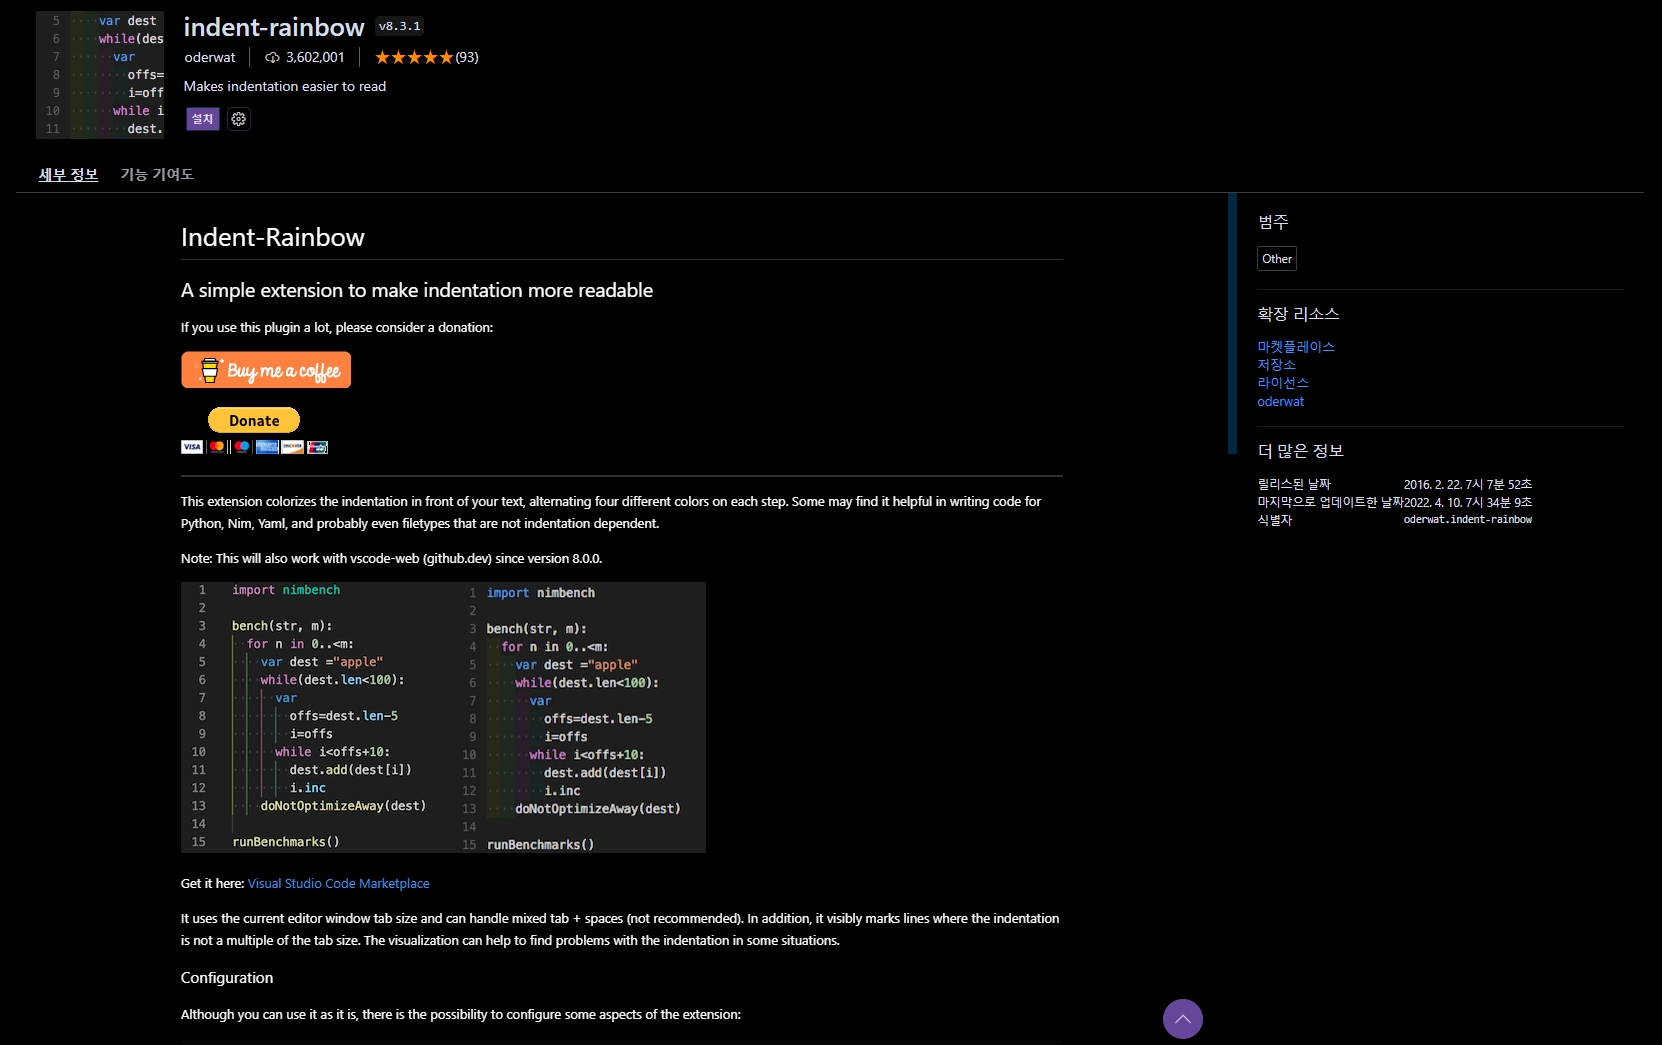Click the Install (설치) button
The image size is (1662, 1045).
(202, 119)
